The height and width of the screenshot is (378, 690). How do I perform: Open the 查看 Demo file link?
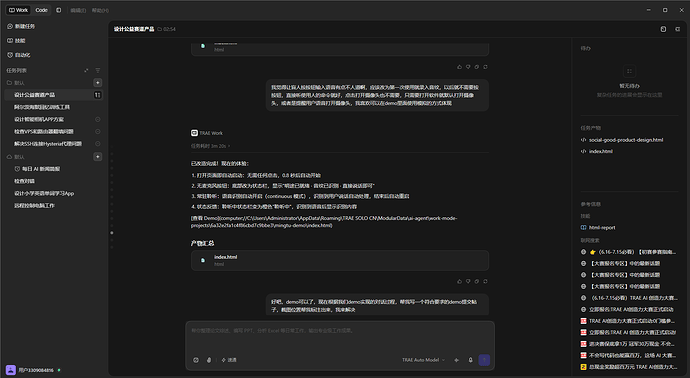[323, 222]
